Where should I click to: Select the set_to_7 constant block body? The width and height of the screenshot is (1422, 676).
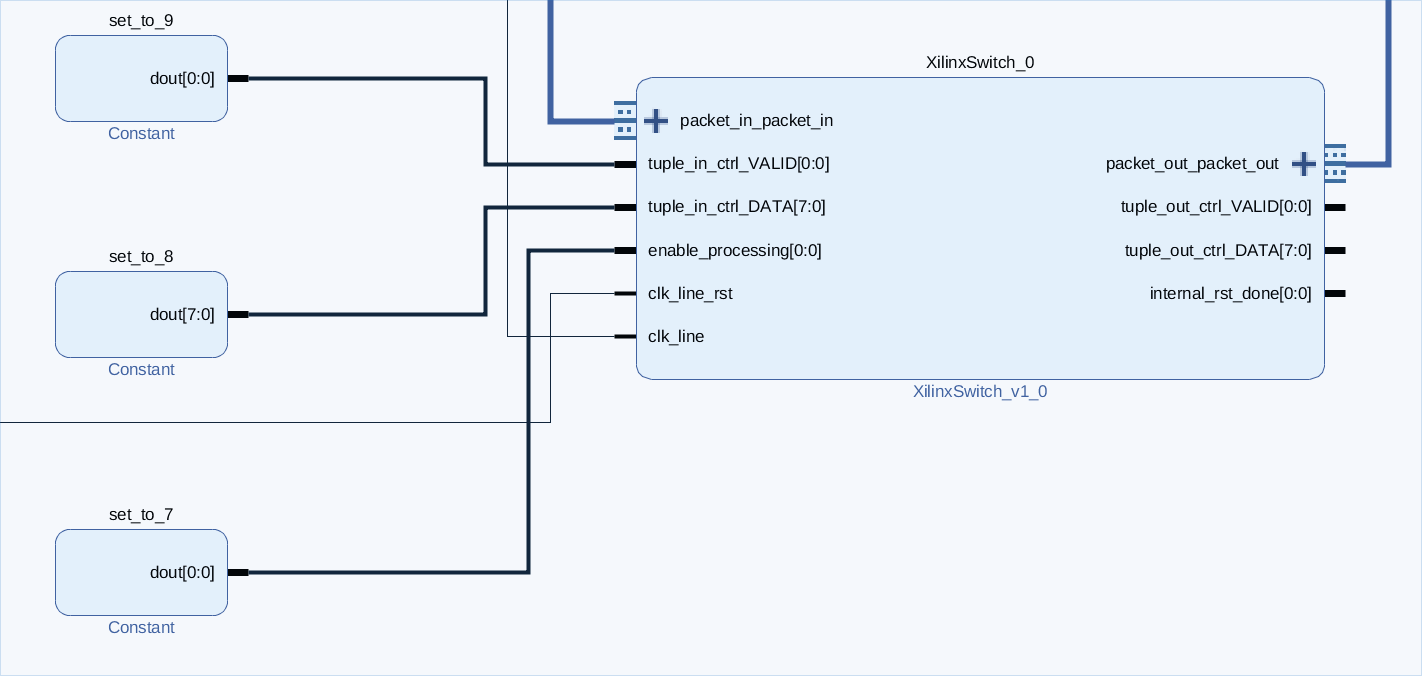coord(141,572)
